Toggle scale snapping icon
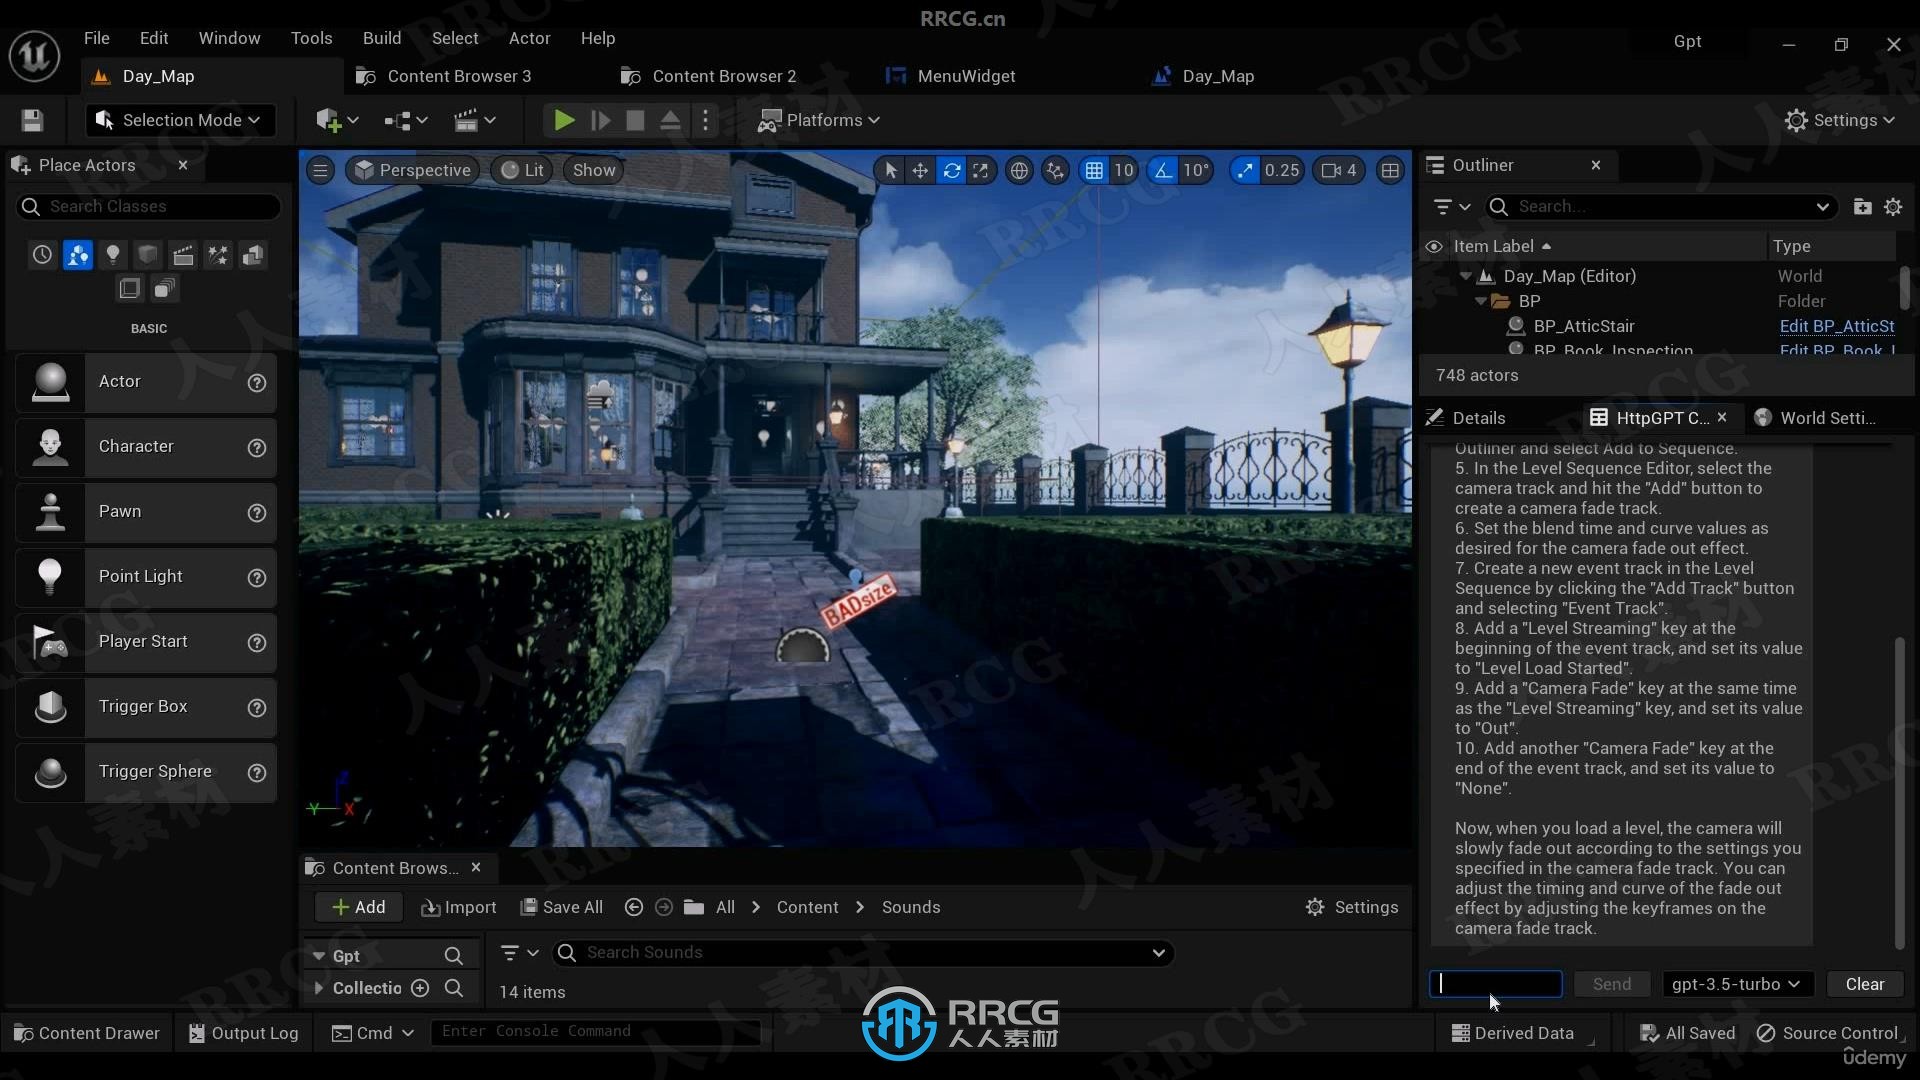The image size is (1920, 1080). (1244, 170)
